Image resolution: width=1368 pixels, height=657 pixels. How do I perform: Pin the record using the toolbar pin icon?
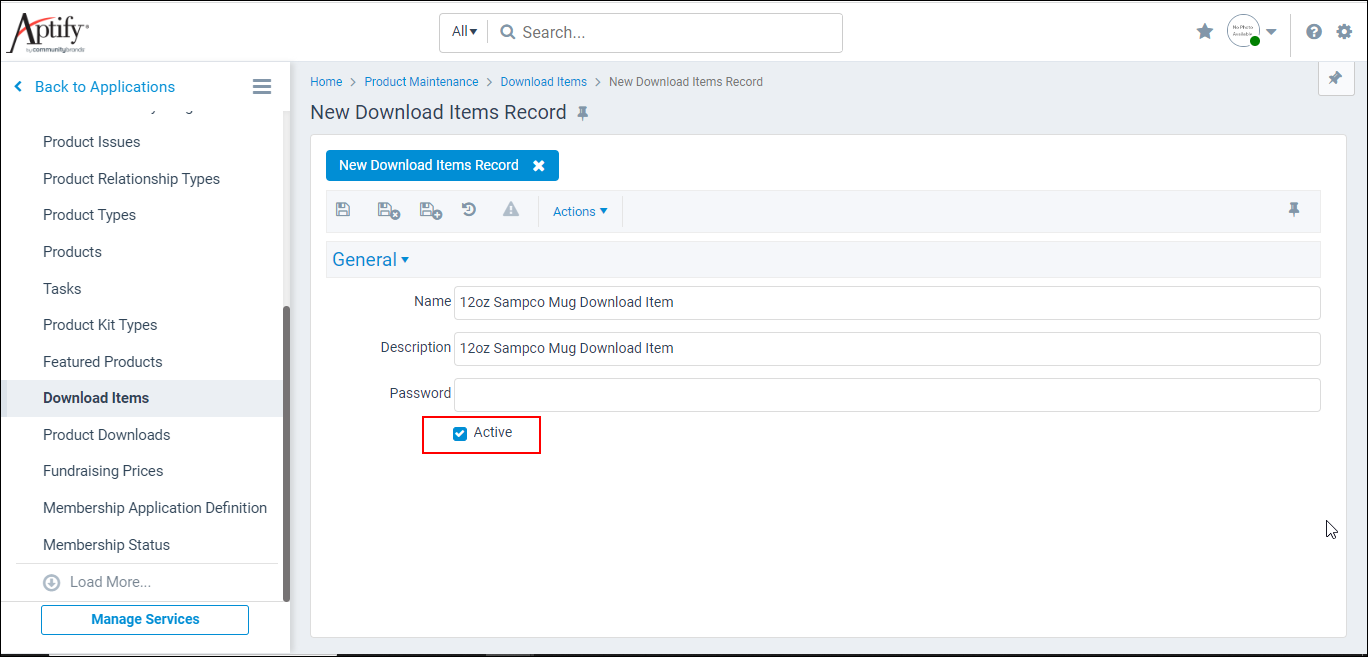pos(1294,210)
